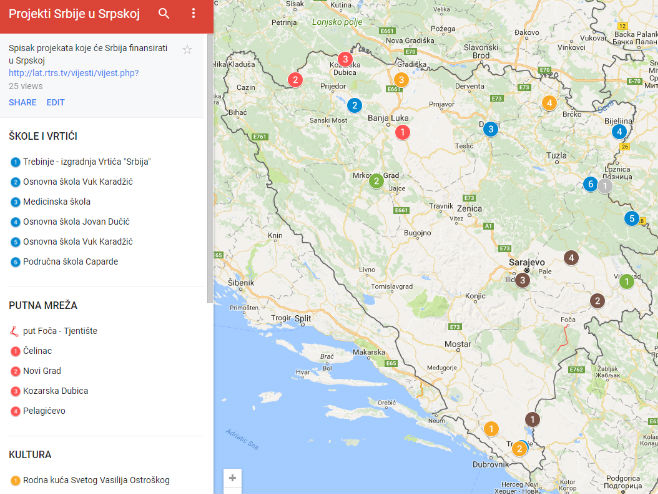Click the brown marker 3 near Sarajevo
The image size is (658, 494).
point(522,280)
